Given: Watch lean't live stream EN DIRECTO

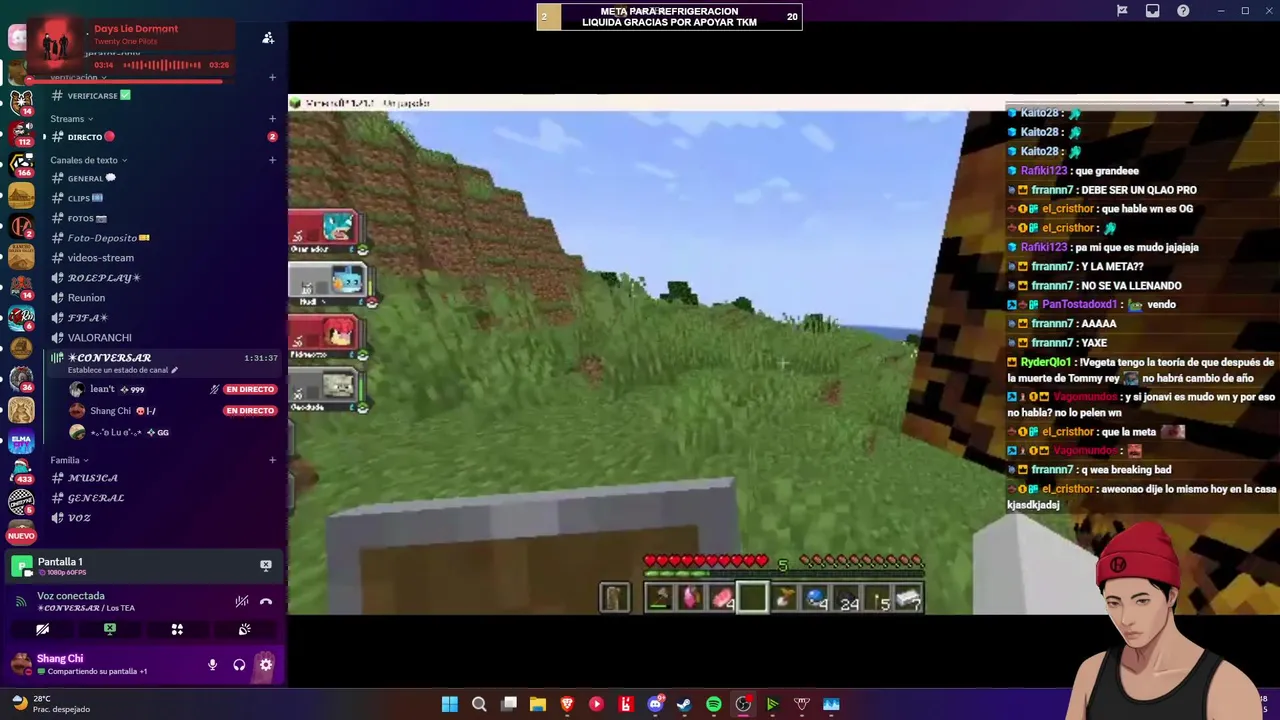Looking at the screenshot, I should [x=250, y=389].
